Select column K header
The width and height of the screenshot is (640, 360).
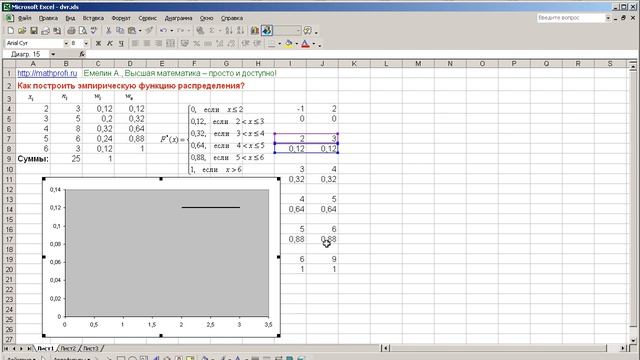coord(354,63)
